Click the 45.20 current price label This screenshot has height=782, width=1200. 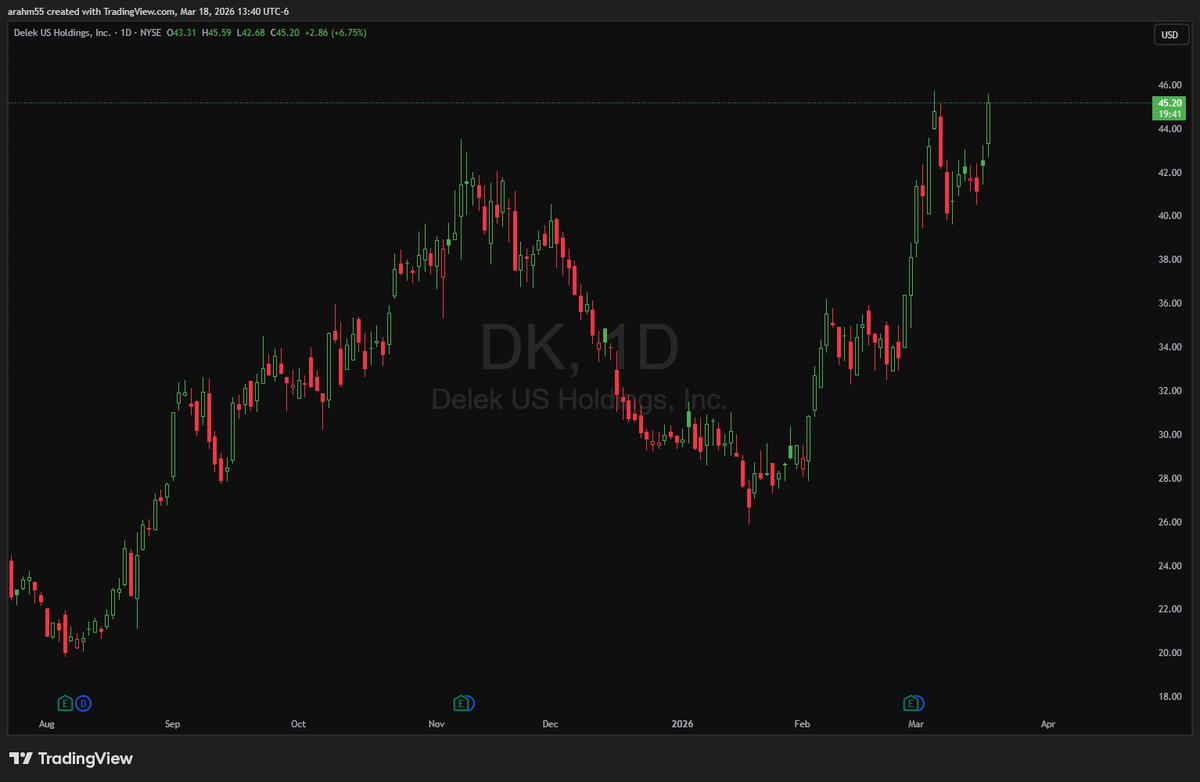click(1170, 103)
